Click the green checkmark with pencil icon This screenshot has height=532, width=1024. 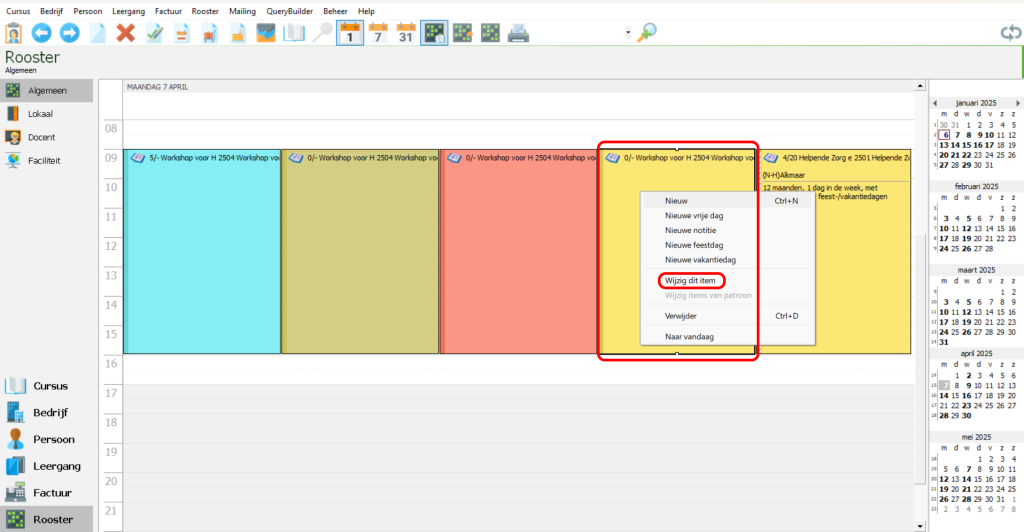(x=154, y=33)
